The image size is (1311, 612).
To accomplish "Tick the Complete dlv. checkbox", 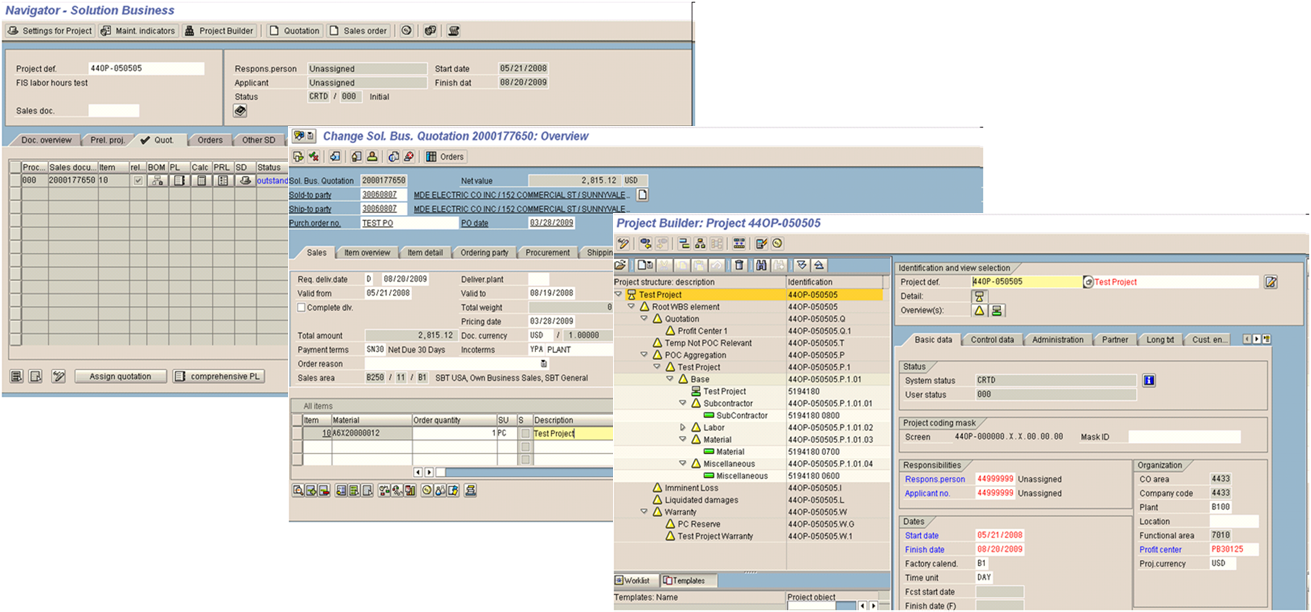I will click(x=301, y=308).
